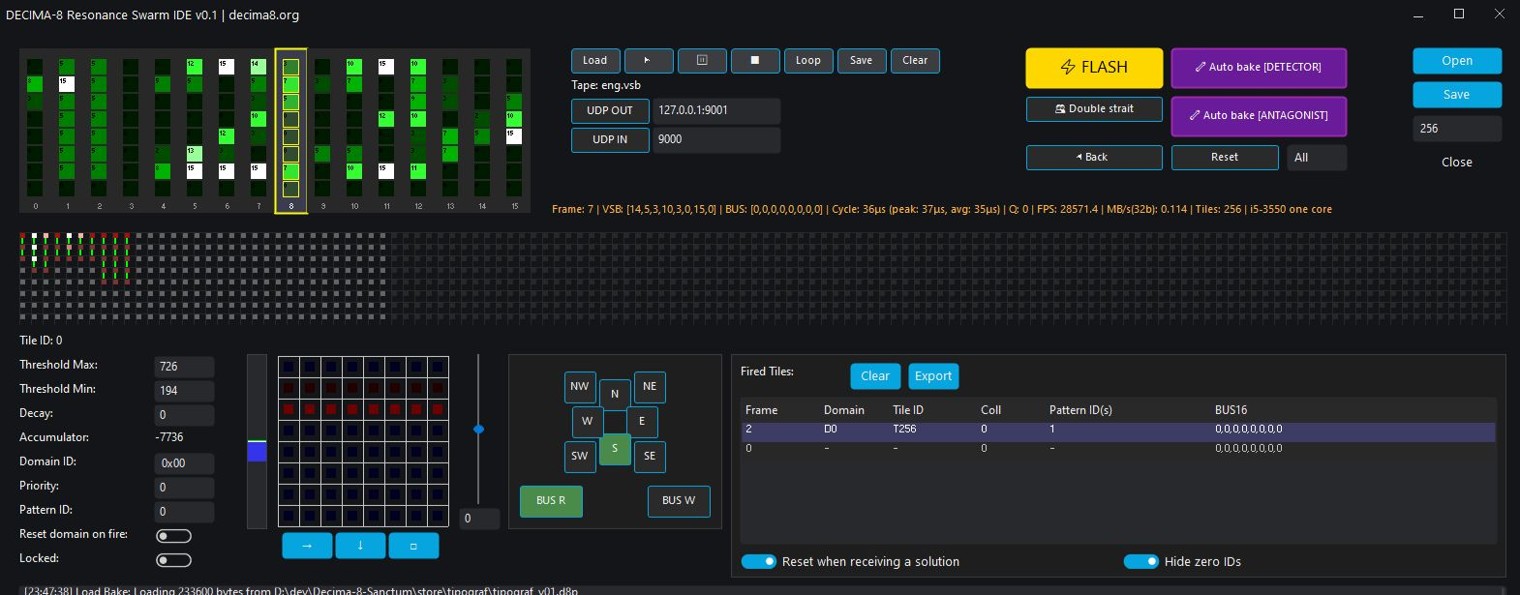The height and width of the screenshot is (595, 1520).
Task: Click the vertical weight slider handle
Action: coord(479,429)
